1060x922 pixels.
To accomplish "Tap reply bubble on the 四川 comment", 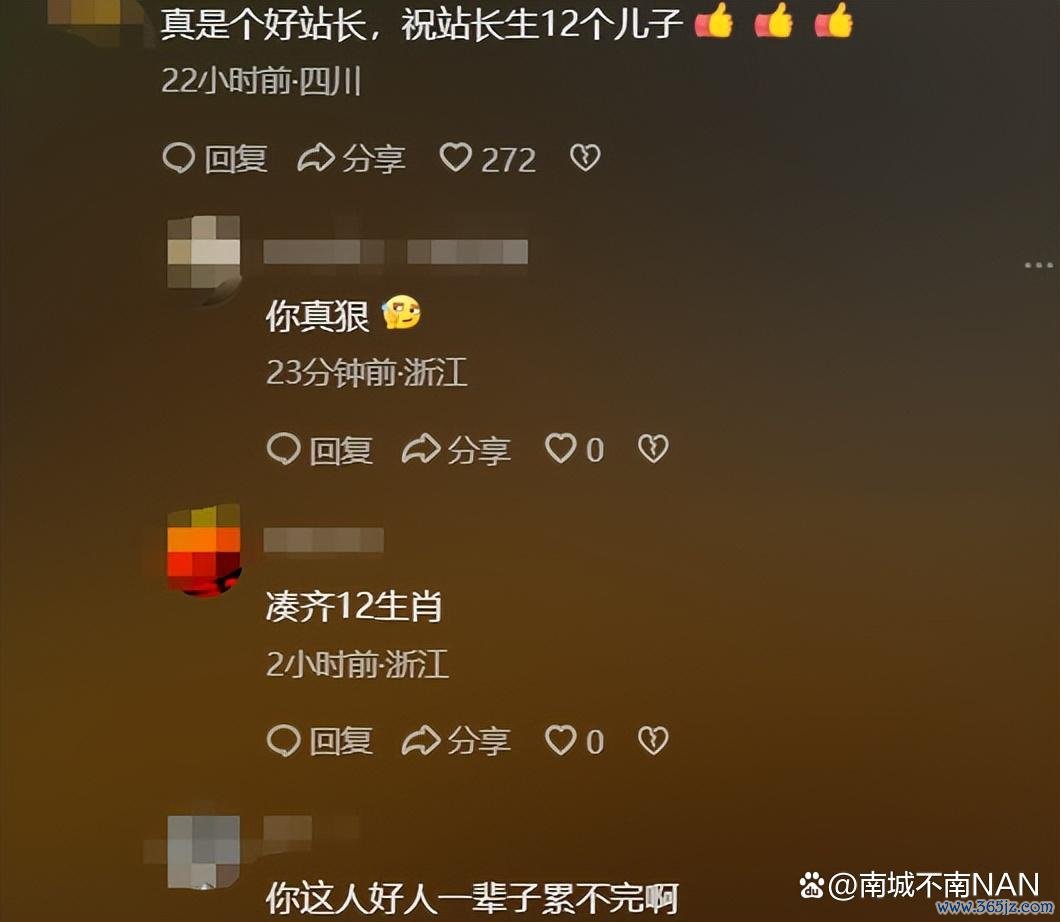I will tap(215, 159).
